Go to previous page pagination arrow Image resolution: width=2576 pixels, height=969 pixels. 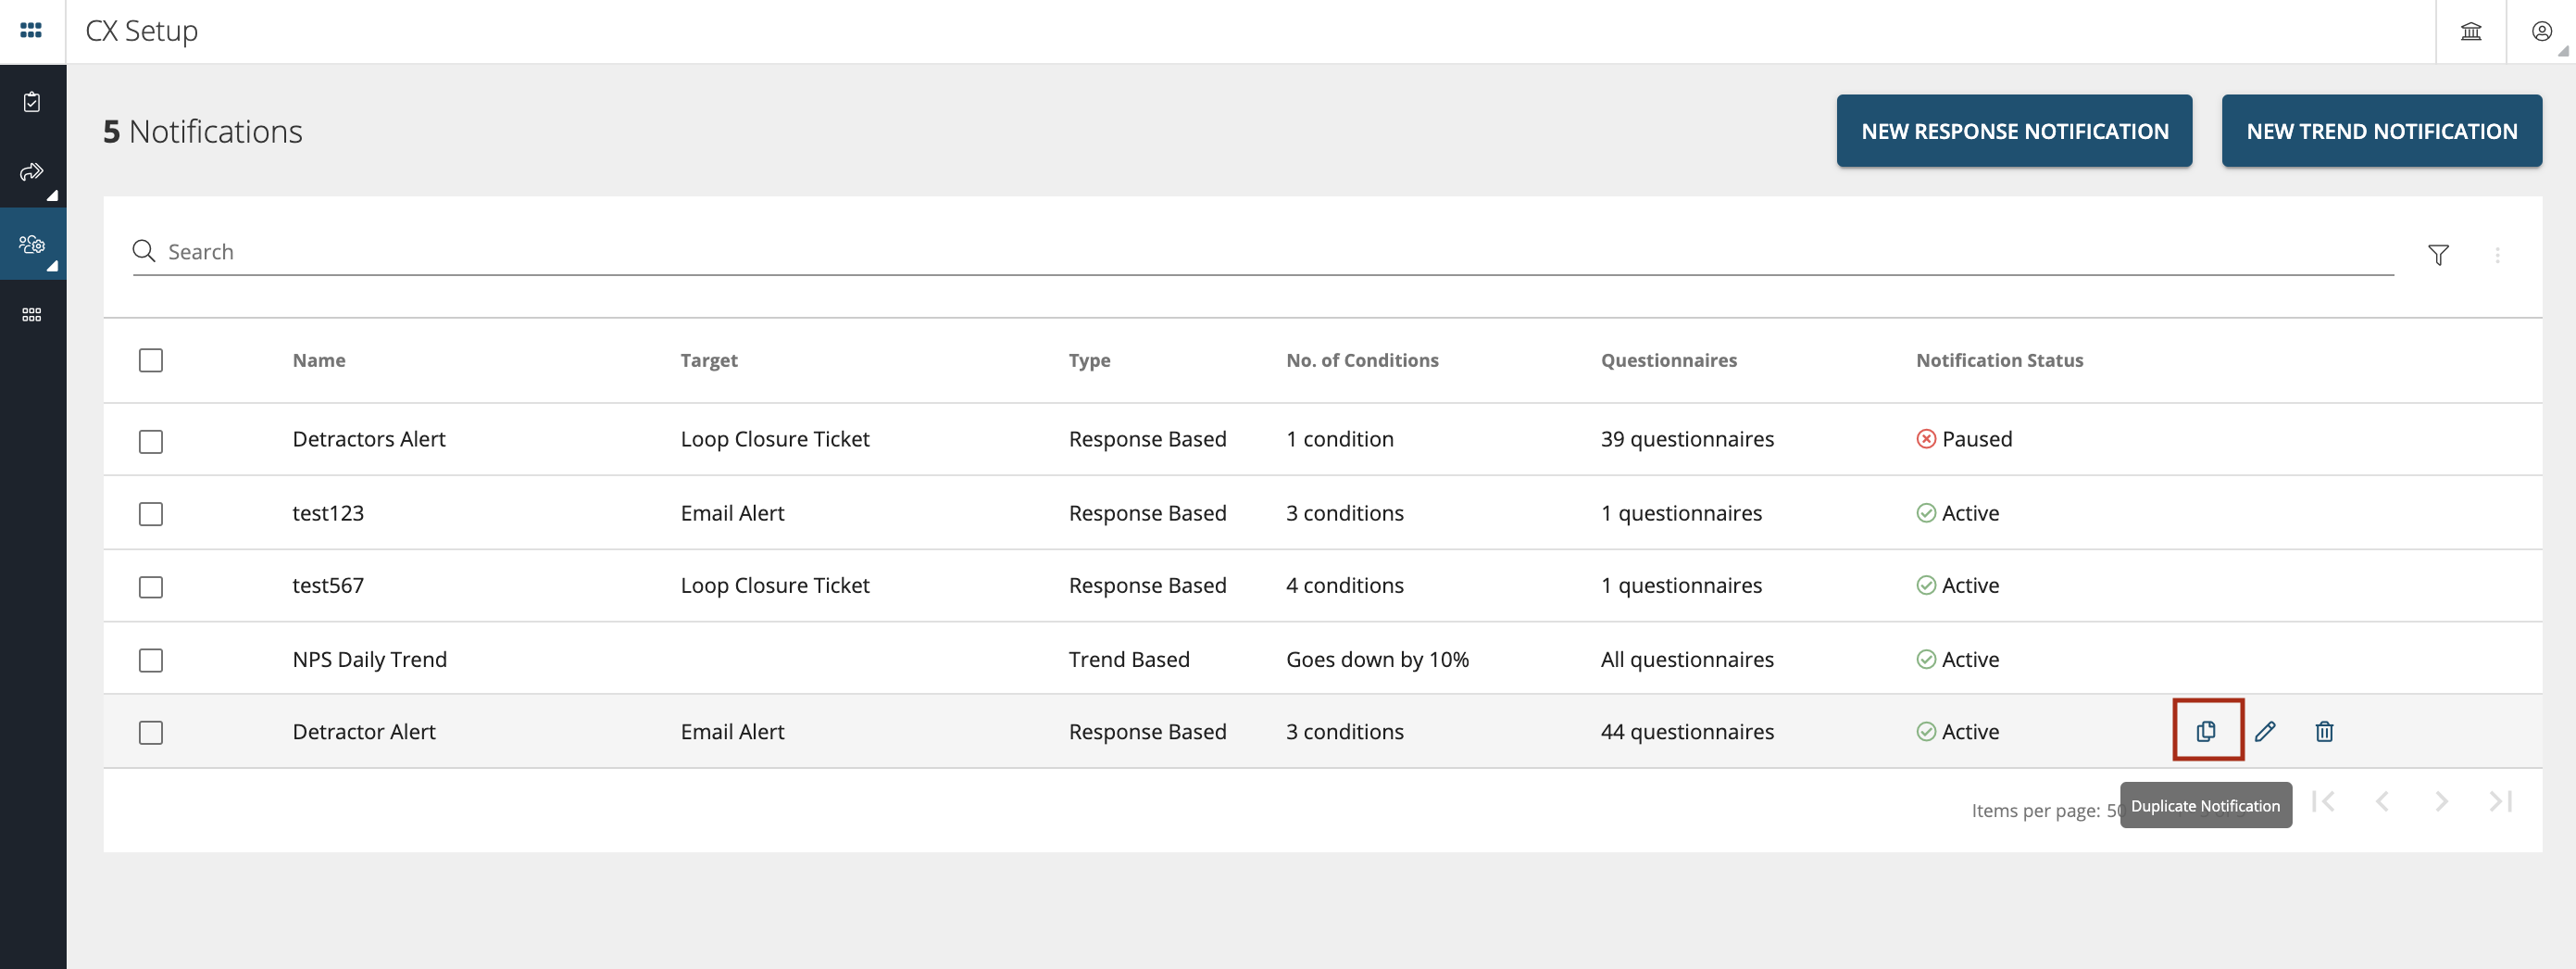[x=2382, y=801]
